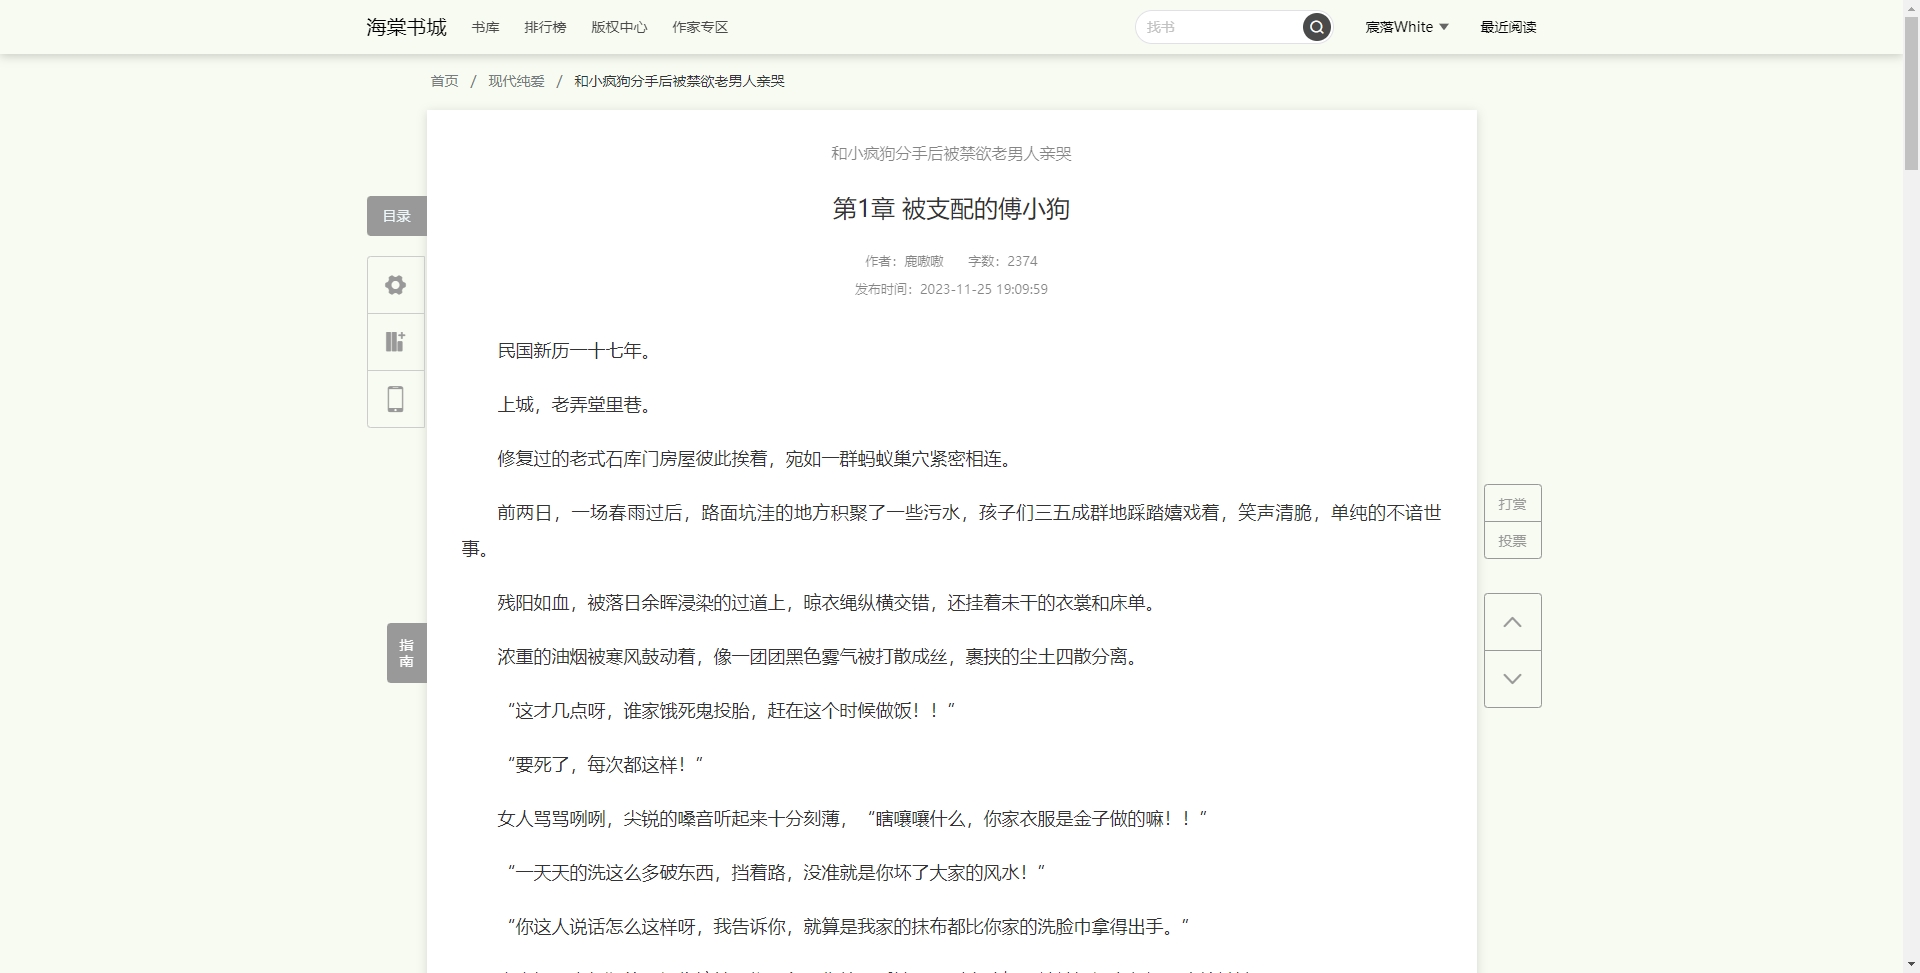Open mobile phone reading icon
This screenshot has height=973, width=1920.
click(x=396, y=399)
